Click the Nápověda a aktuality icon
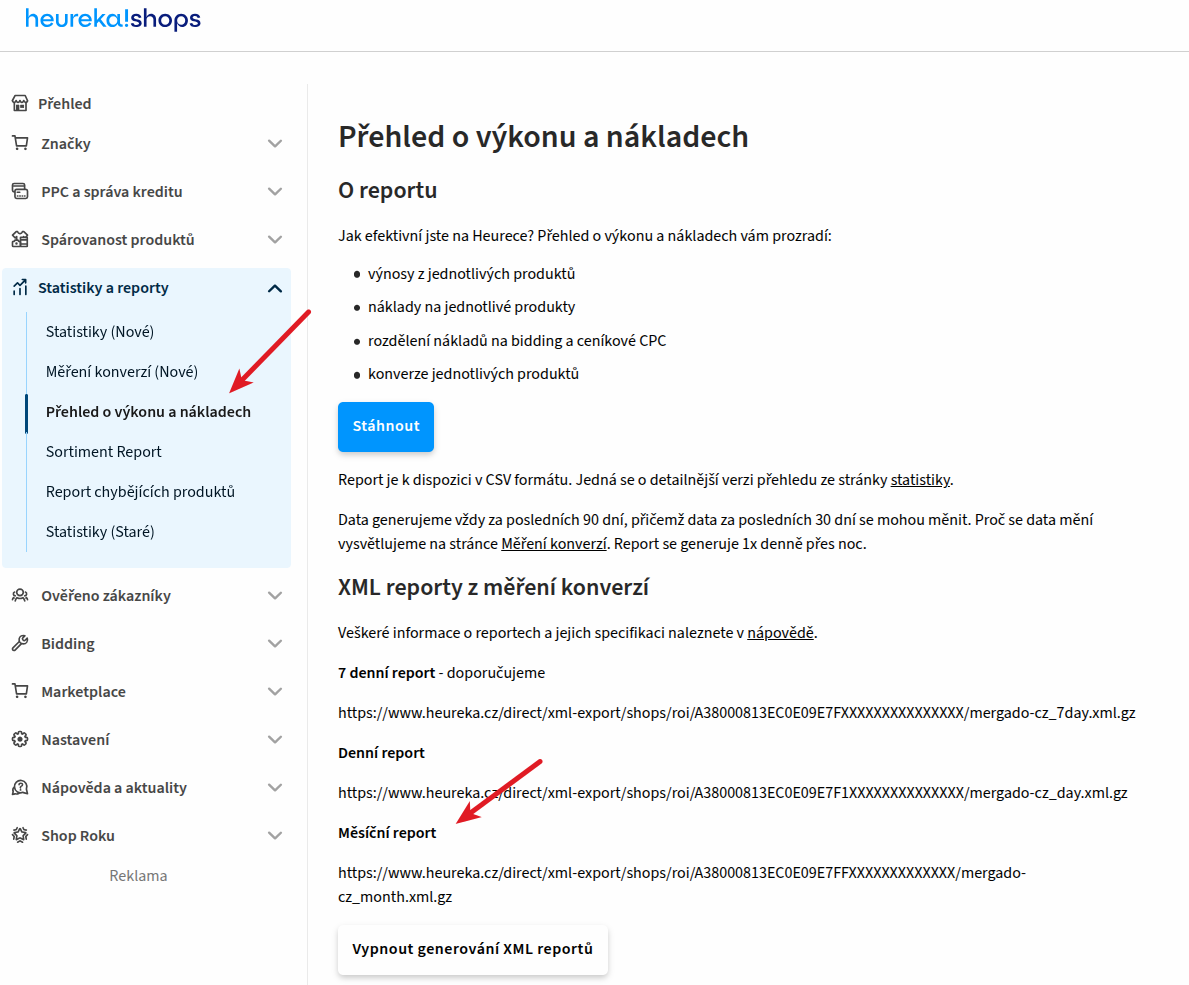The height and width of the screenshot is (985, 1189). pyautogui.click(x=20, y=787)
